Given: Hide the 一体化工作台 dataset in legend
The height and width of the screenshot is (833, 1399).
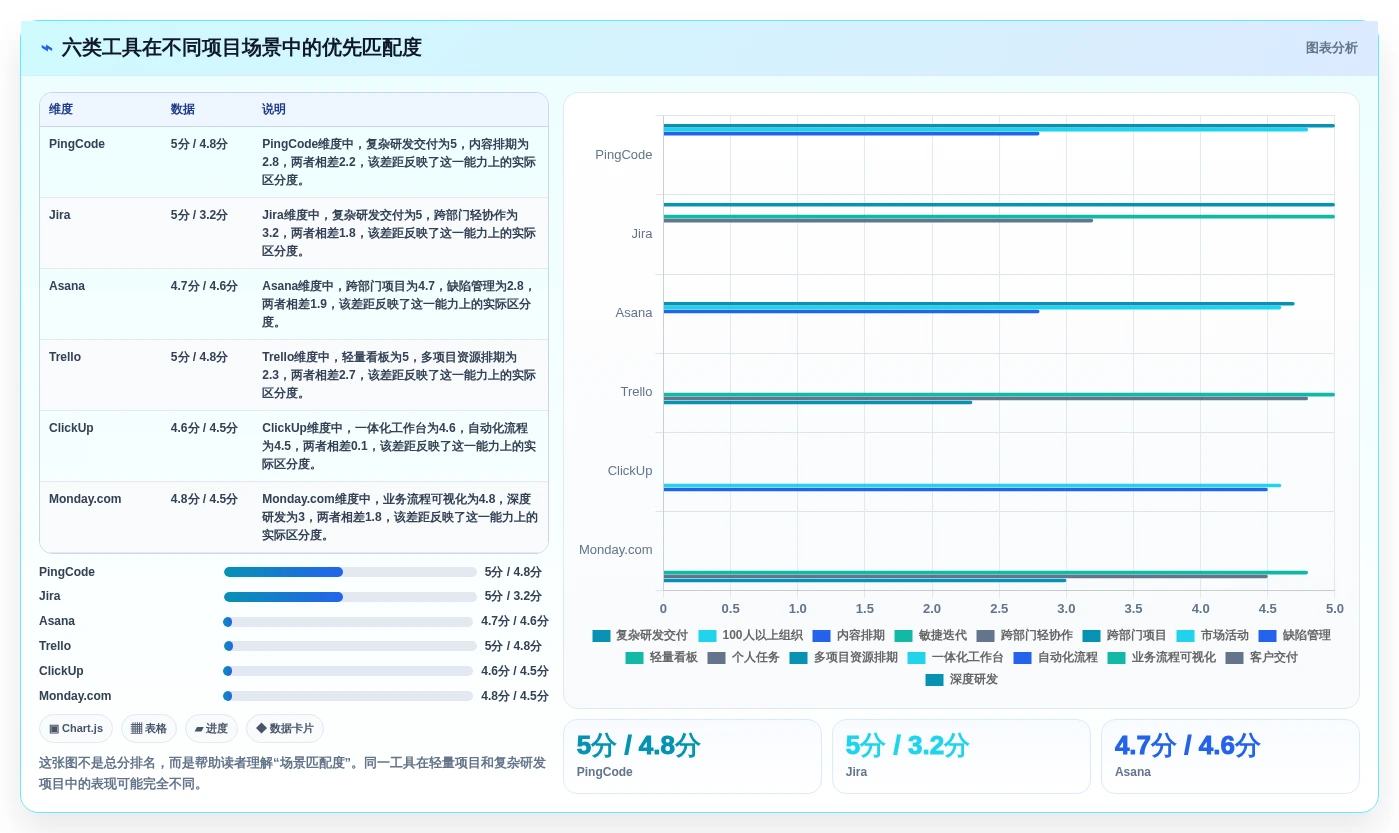Looking at the screenshot, I should (955, 658).
